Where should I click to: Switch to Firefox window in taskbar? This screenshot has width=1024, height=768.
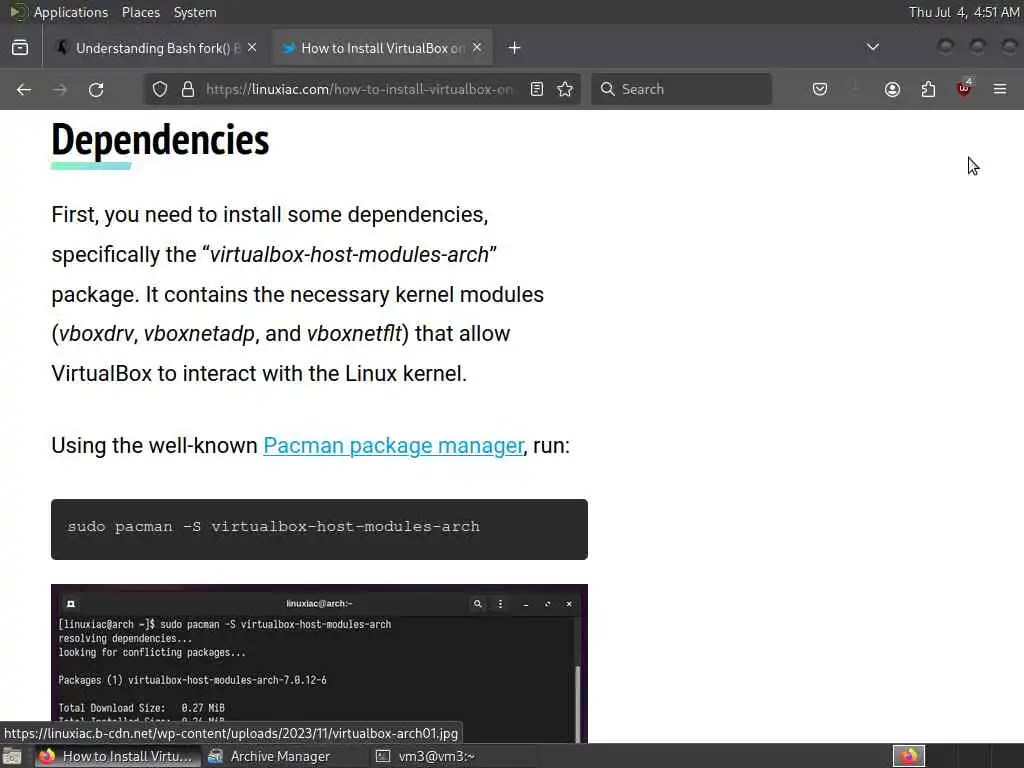point(116,756)
